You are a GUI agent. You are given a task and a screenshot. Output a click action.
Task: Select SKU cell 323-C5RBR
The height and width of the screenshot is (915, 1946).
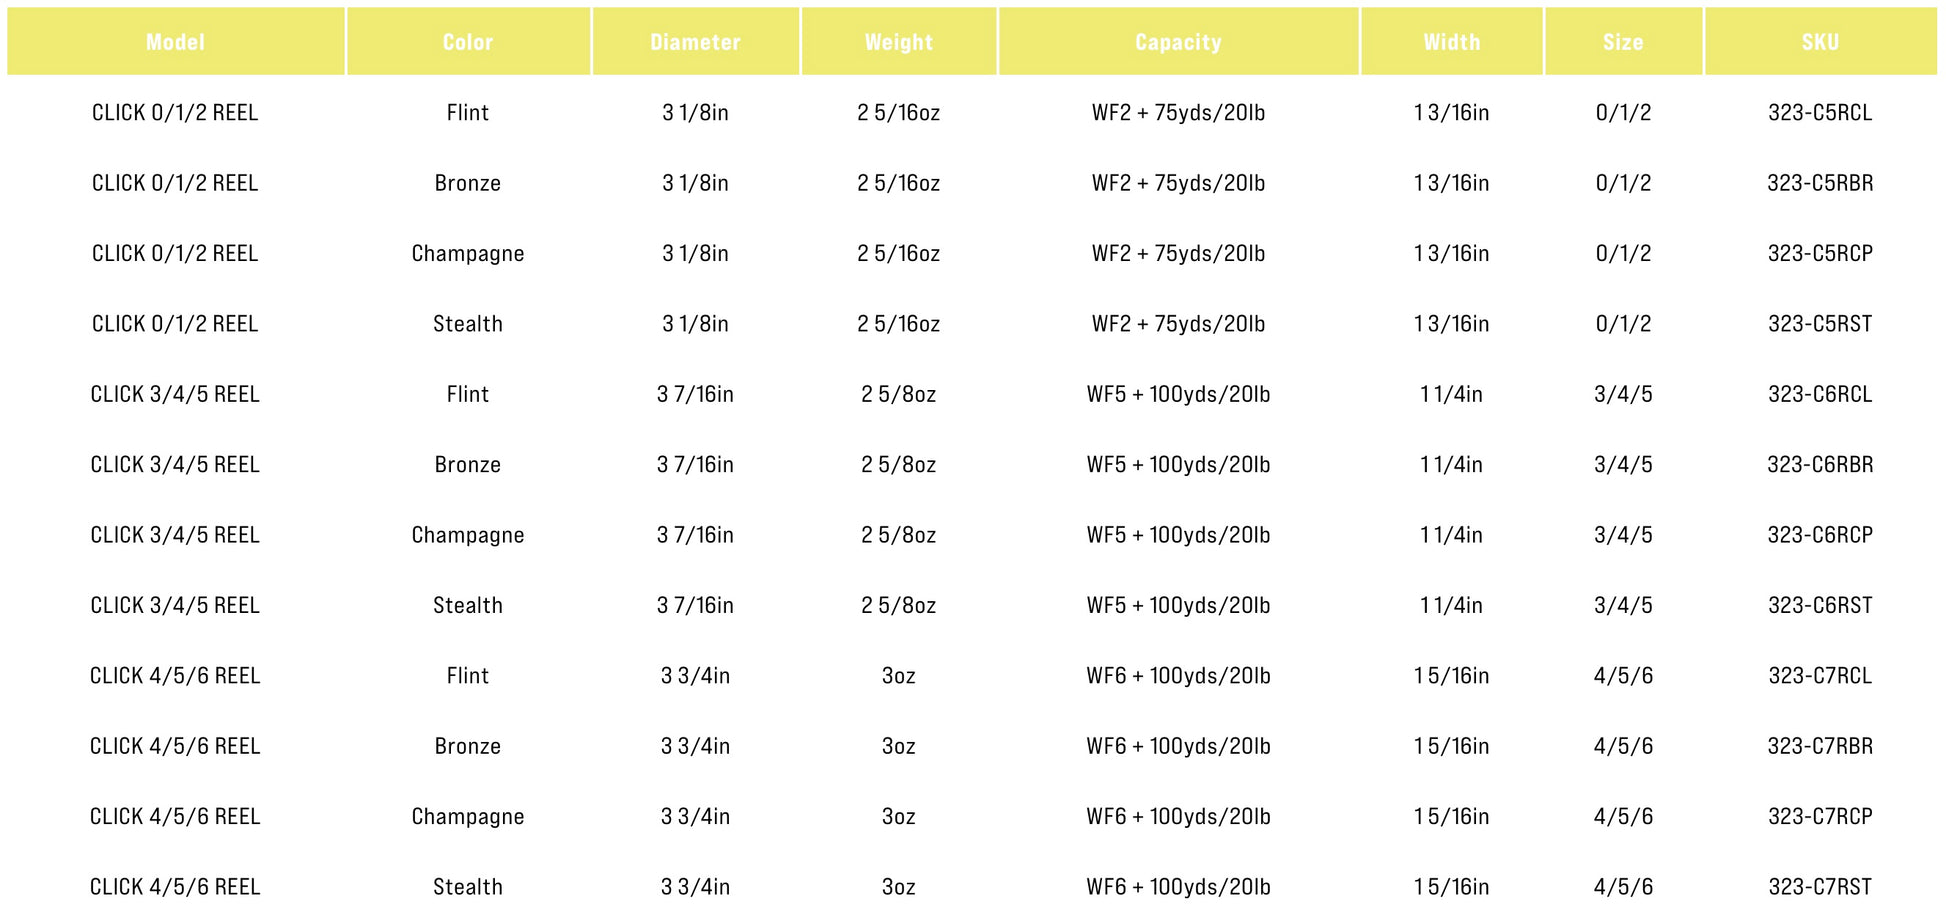tap(1820, 183)
